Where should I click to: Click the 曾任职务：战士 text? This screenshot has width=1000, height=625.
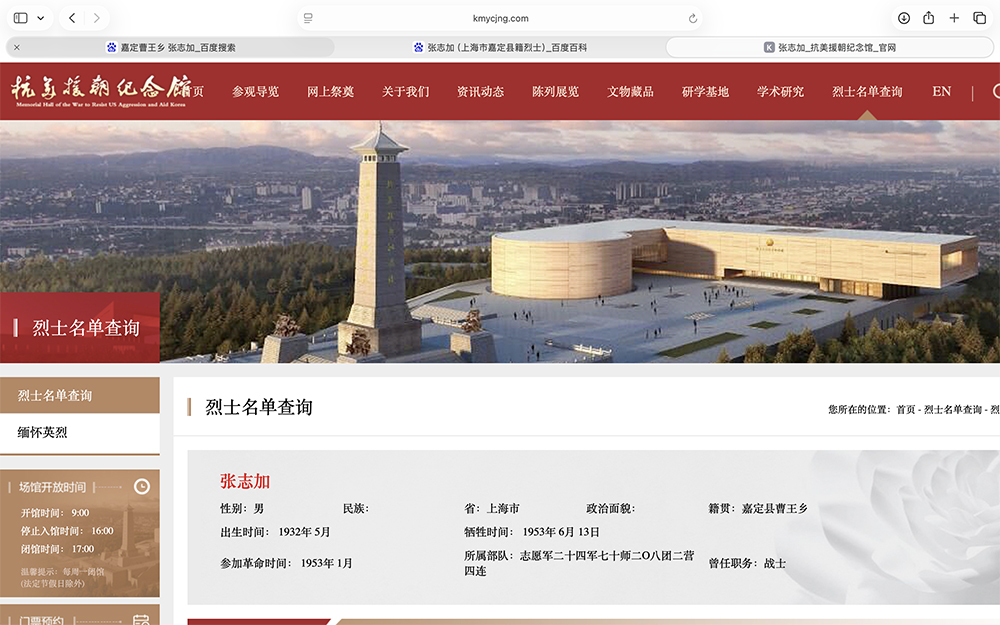coord(747,563)
